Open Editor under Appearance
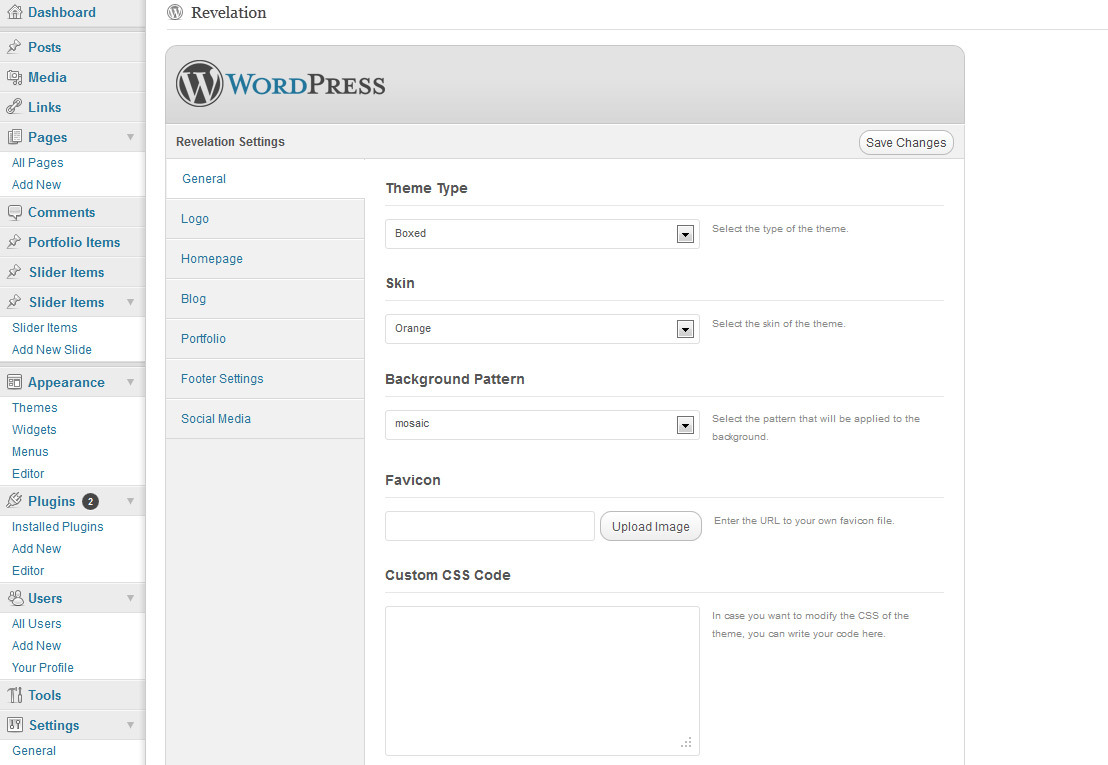1108x765 pixels. 28,473
